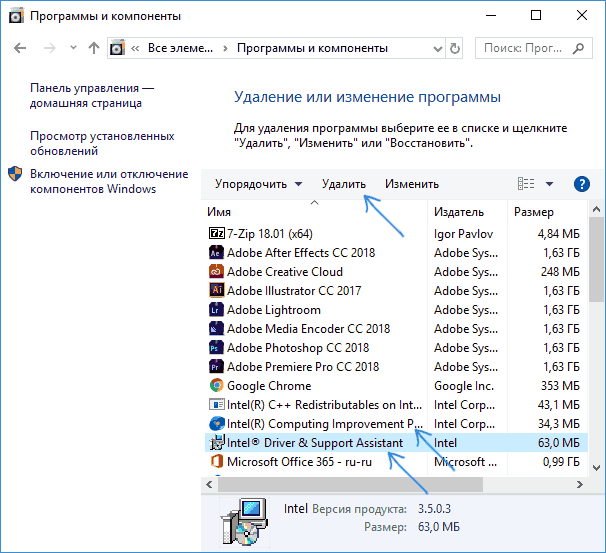Select Adobe Photoshop CC 2018 entry
Screen dimensions: 606x553
(298, 348)
